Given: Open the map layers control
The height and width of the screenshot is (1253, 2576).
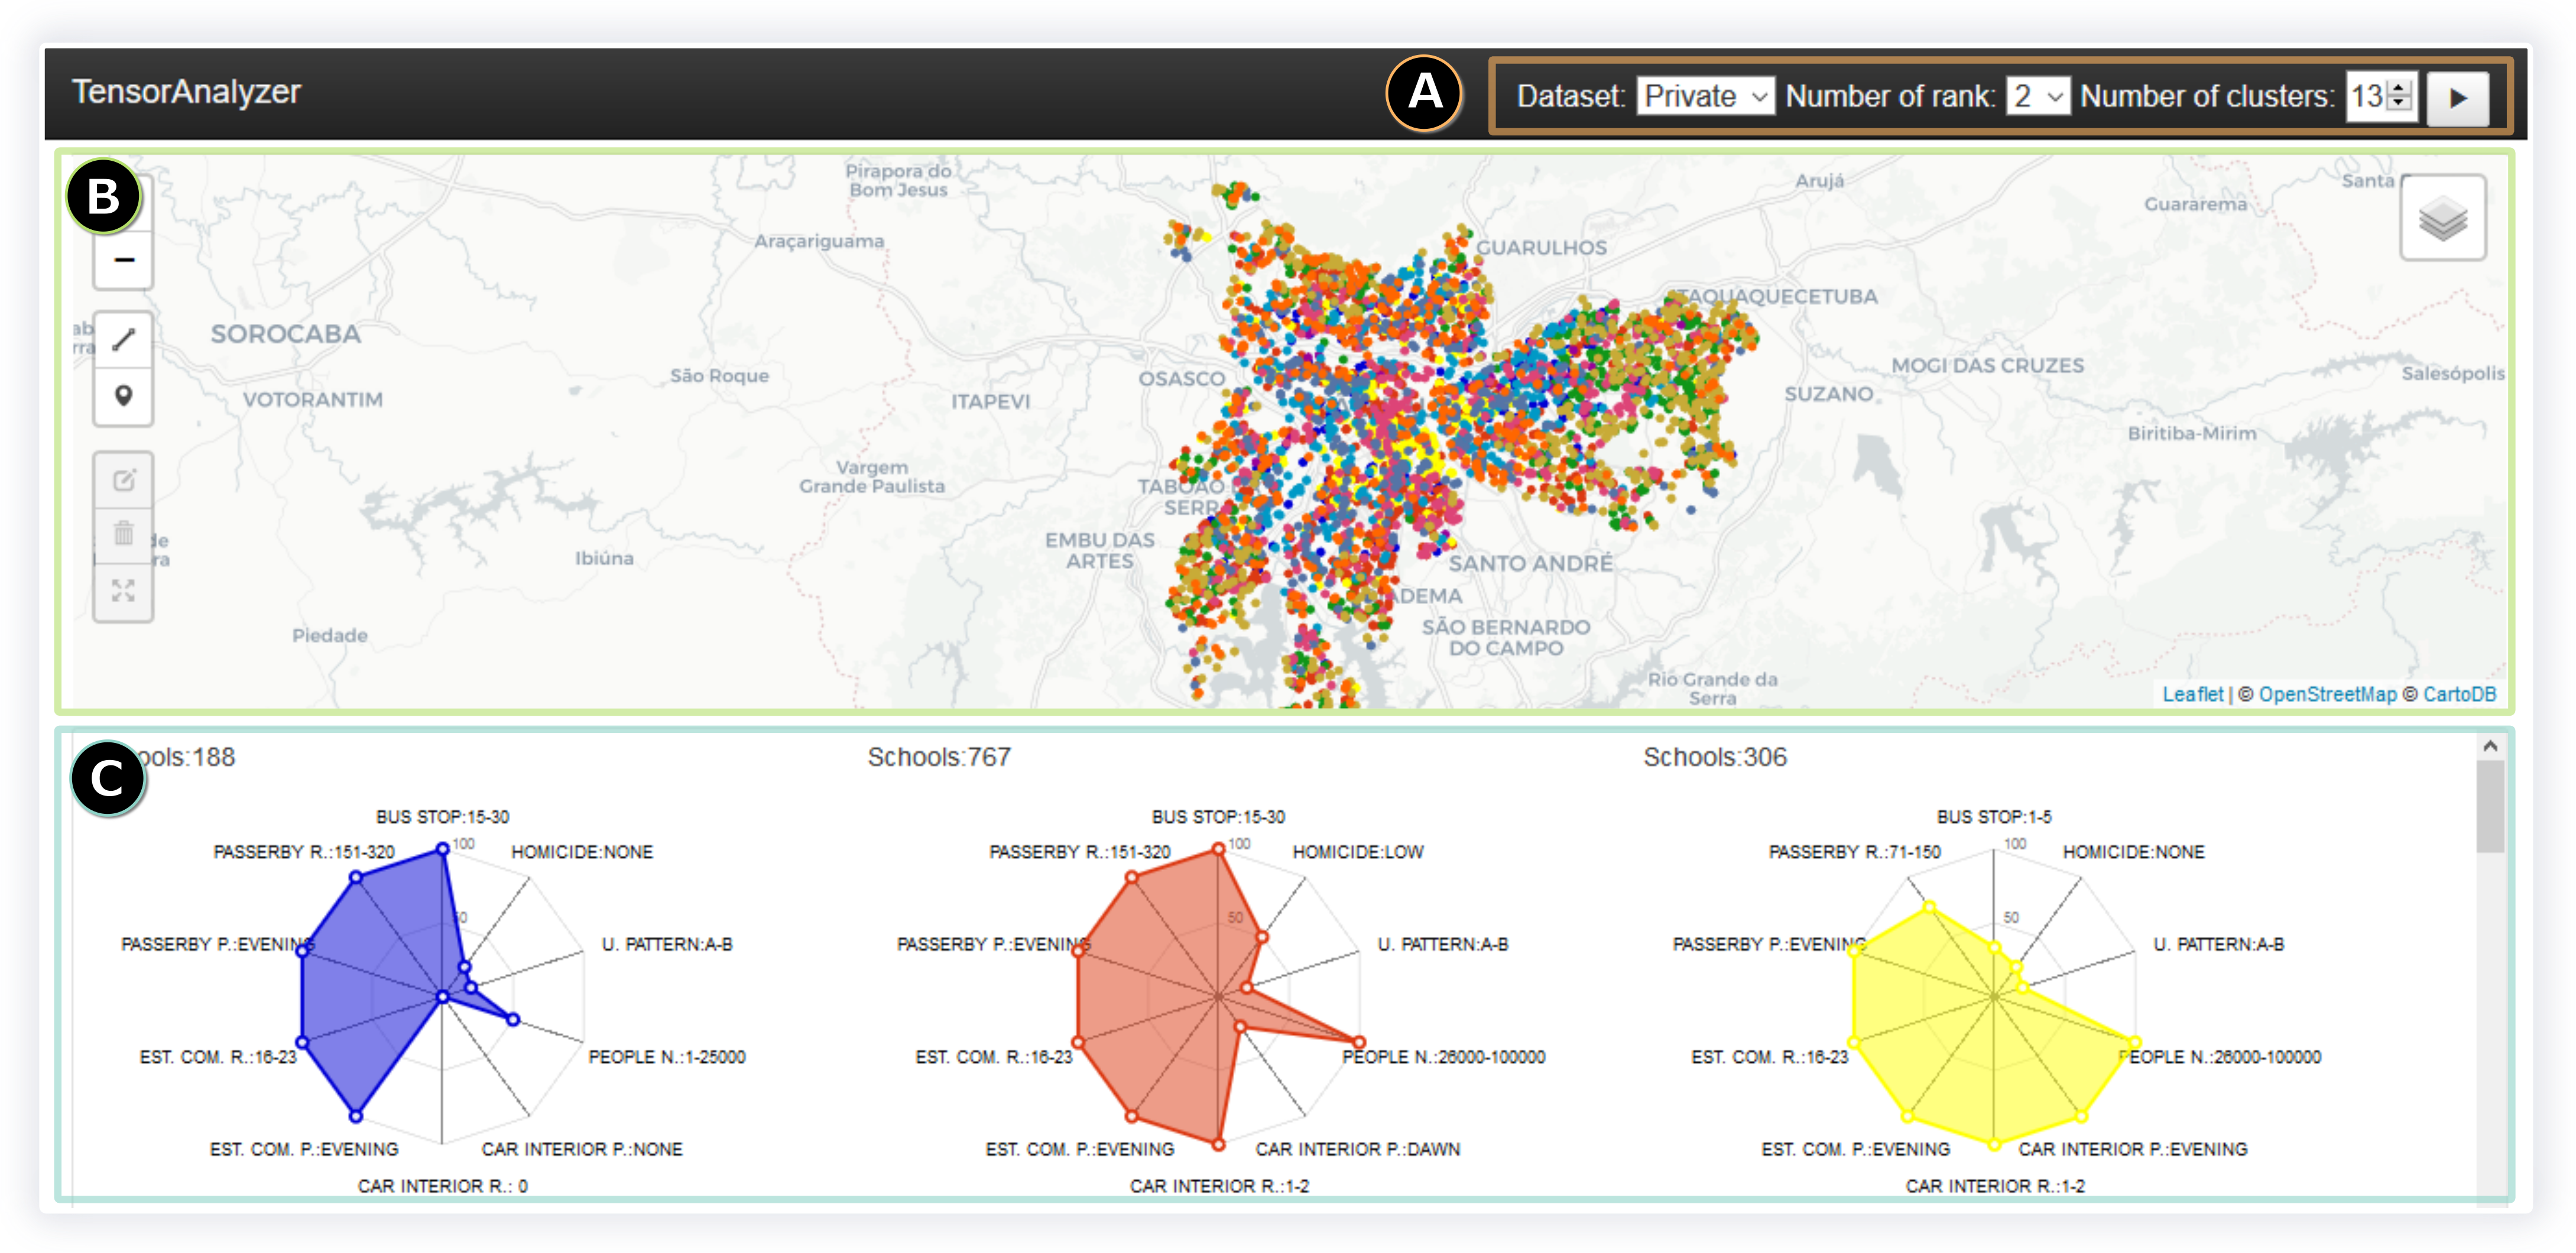Looking at the screenshot, I should [x=2442, y=219].
